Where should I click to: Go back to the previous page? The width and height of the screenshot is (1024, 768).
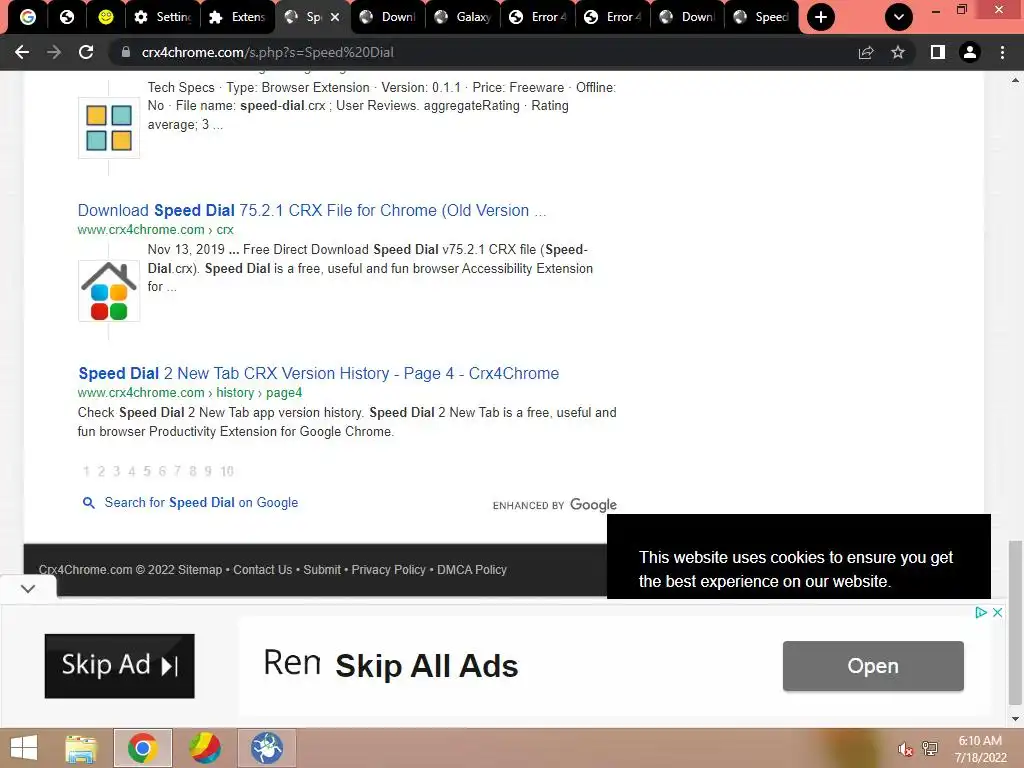[x=22, y=52]
